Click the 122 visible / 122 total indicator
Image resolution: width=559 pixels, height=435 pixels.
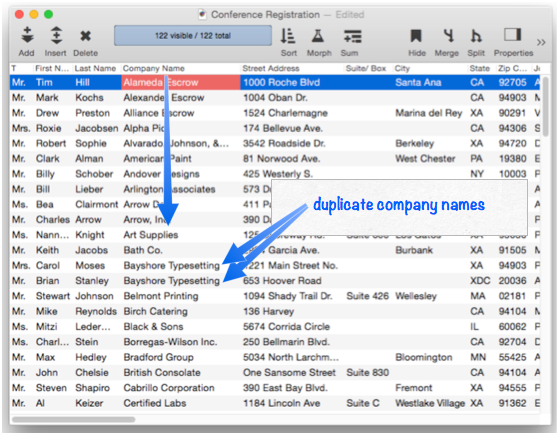pos(193,36)
